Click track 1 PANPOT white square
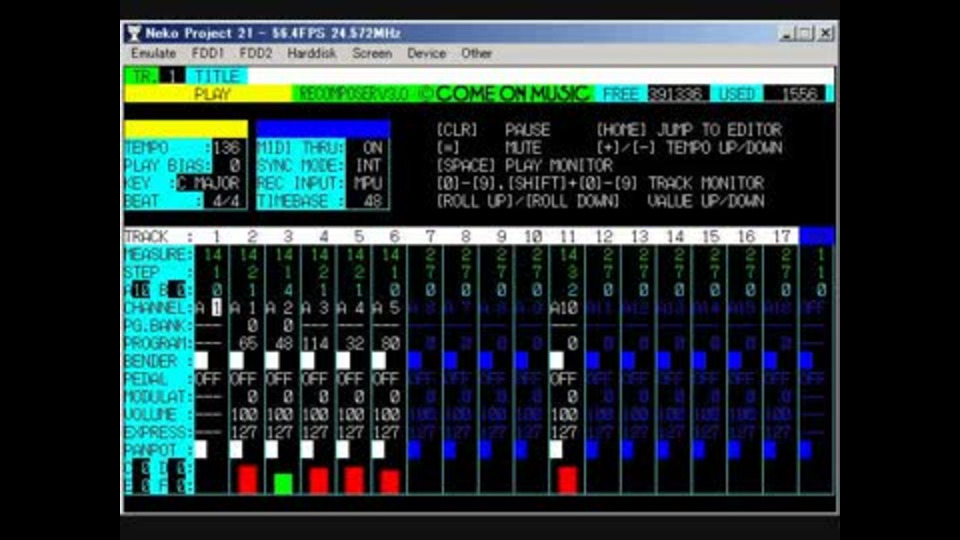The image size is (960, 540). point(201,449)
